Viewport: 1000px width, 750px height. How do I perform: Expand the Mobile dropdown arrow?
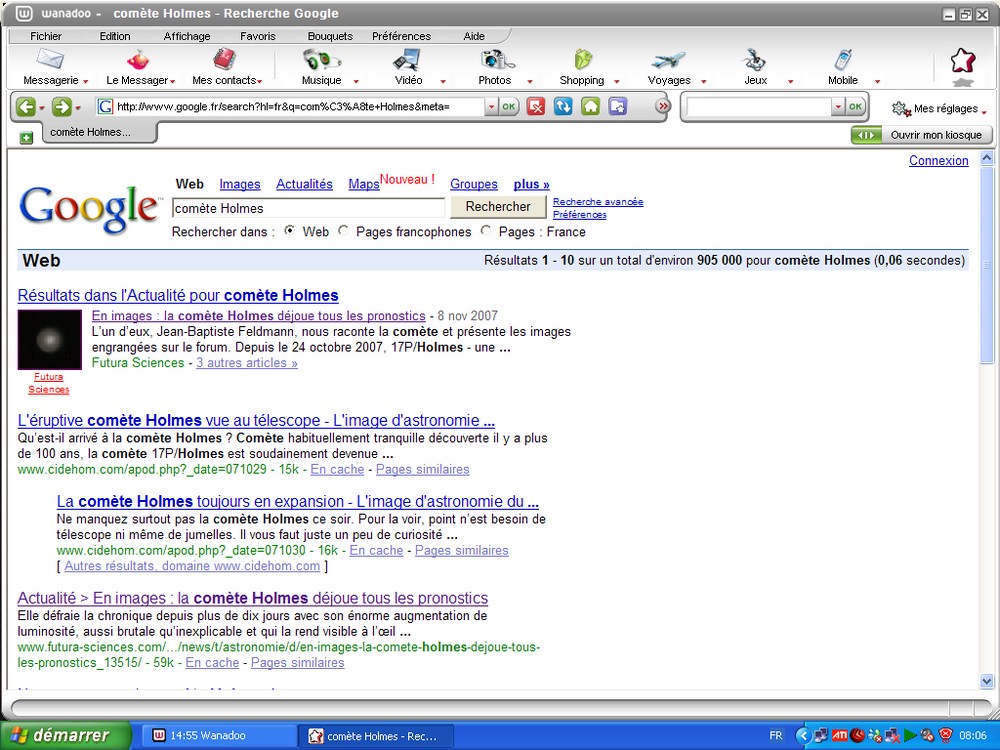point(878,82)
